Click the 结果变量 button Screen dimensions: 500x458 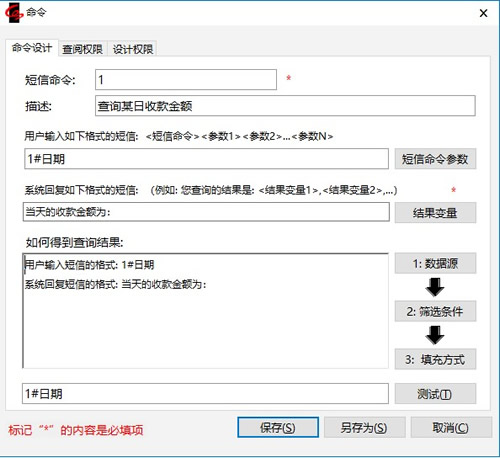[435, 212]
